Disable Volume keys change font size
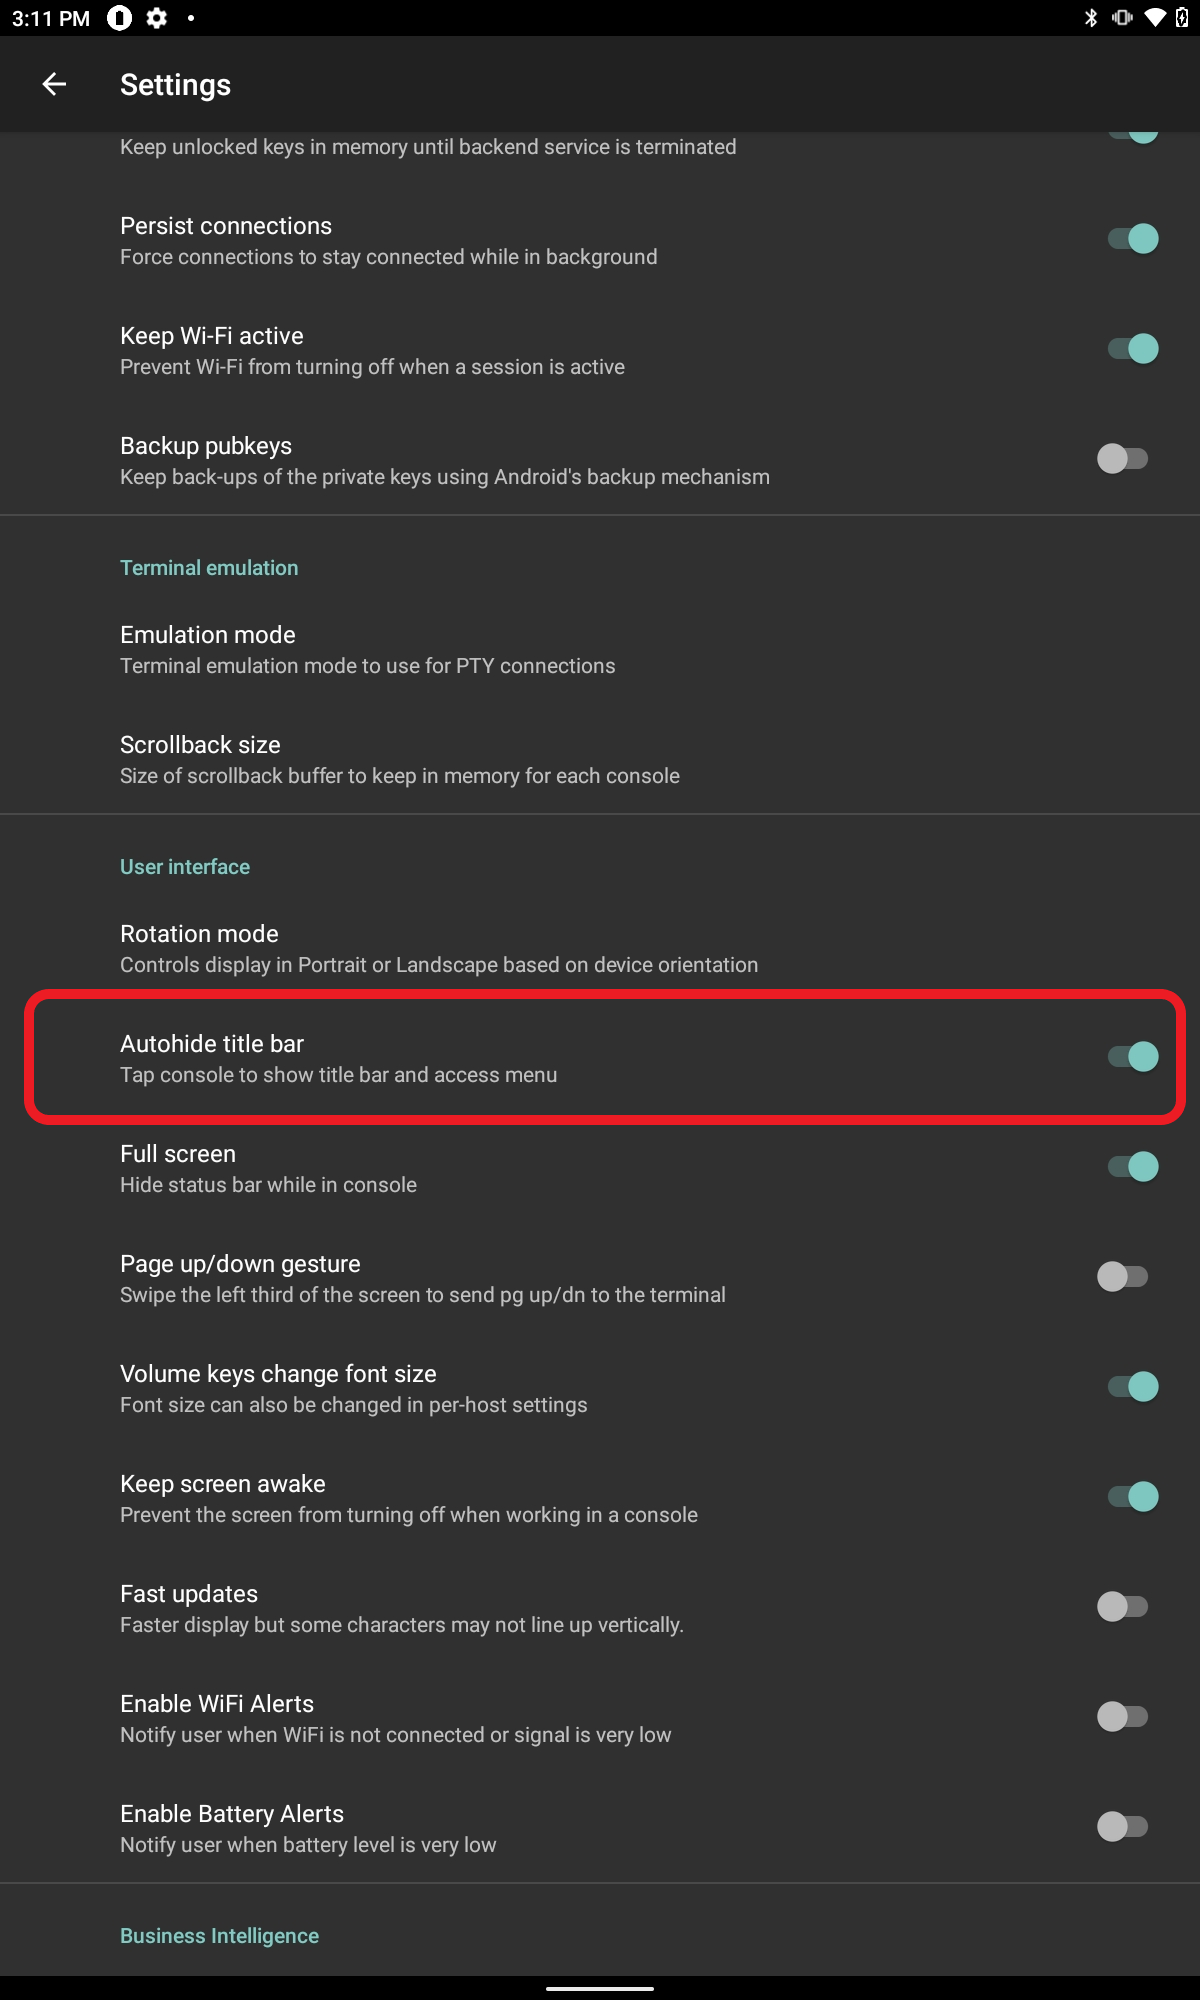Viewport: 1200px width, 2000px height. click(x=1132, y=1387)
